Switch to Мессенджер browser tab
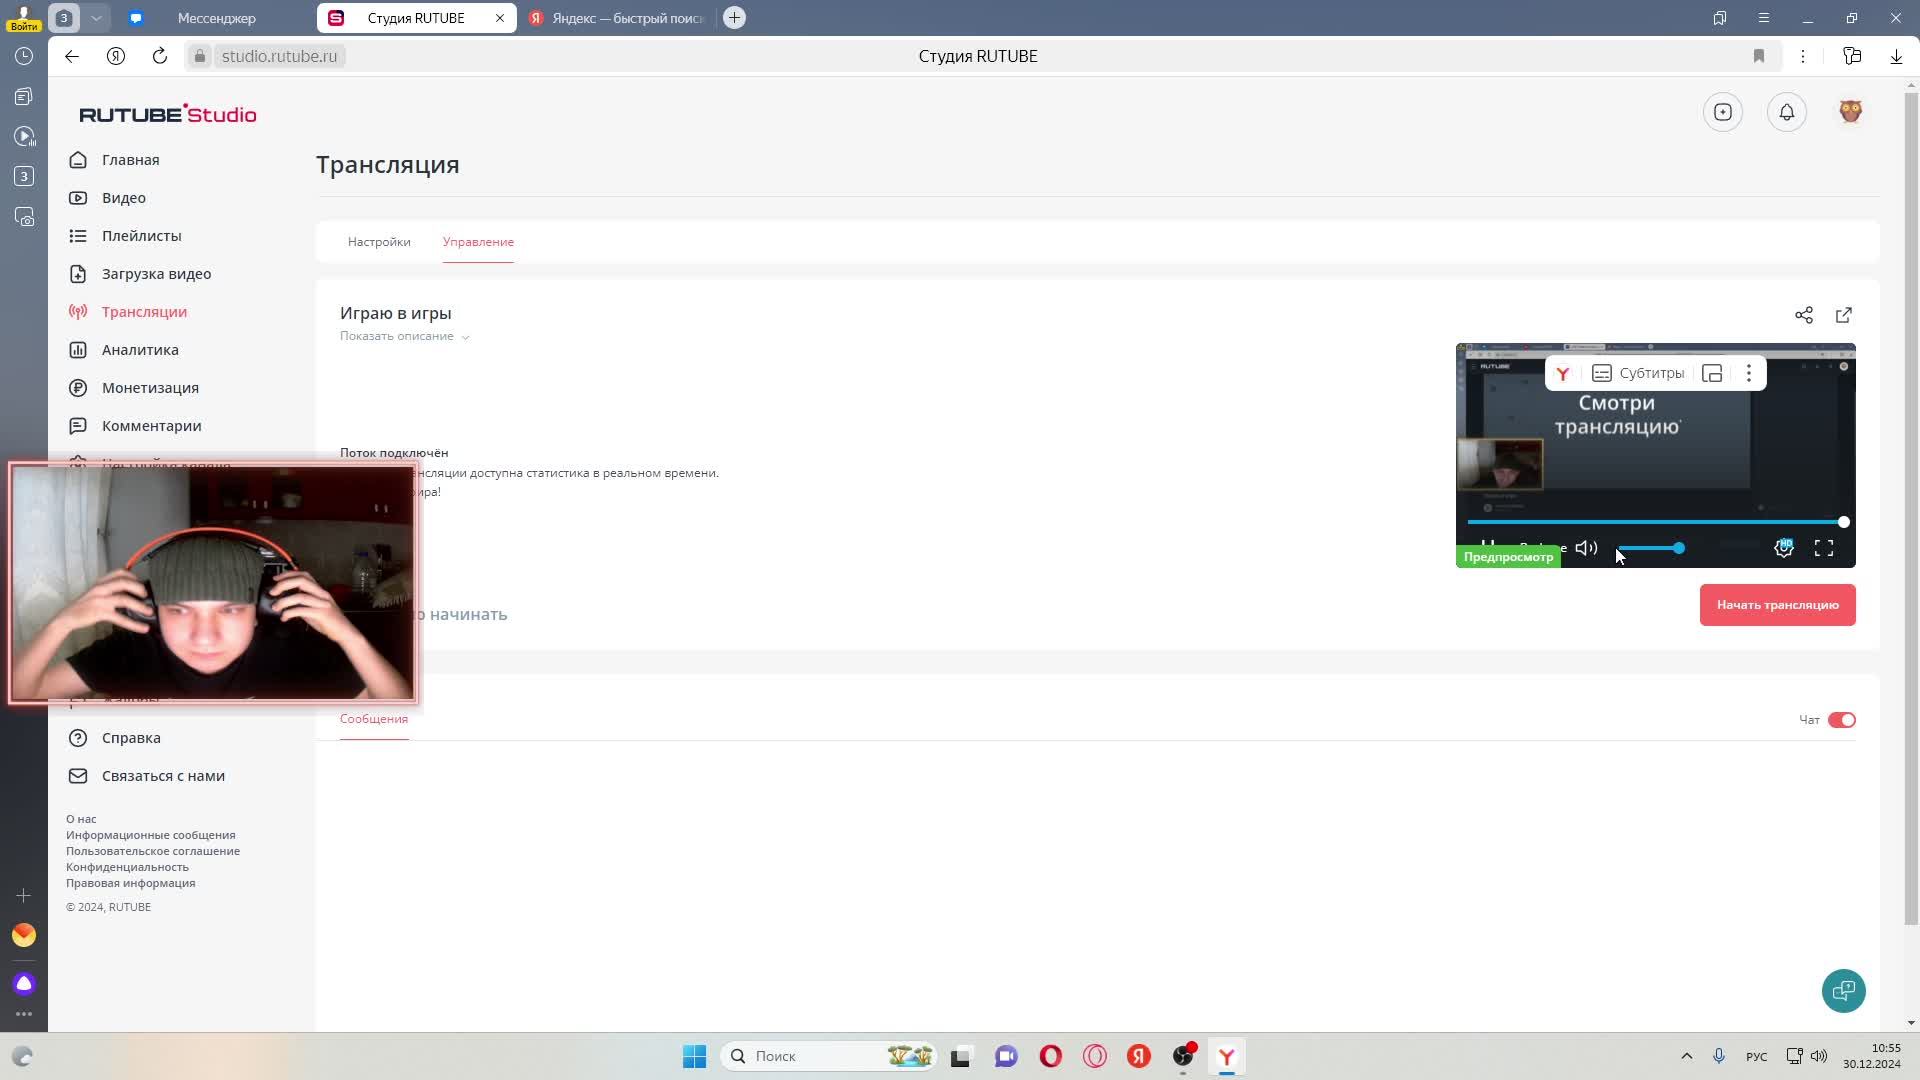 (x=216, y=18)
